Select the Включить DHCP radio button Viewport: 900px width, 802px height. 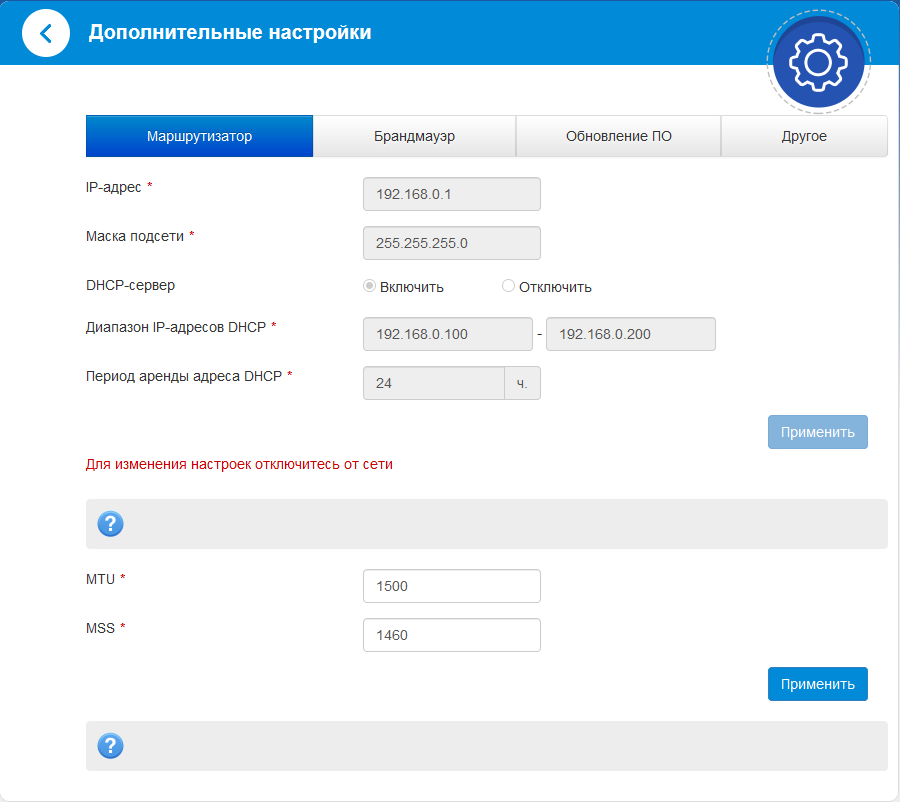(370, 286)
